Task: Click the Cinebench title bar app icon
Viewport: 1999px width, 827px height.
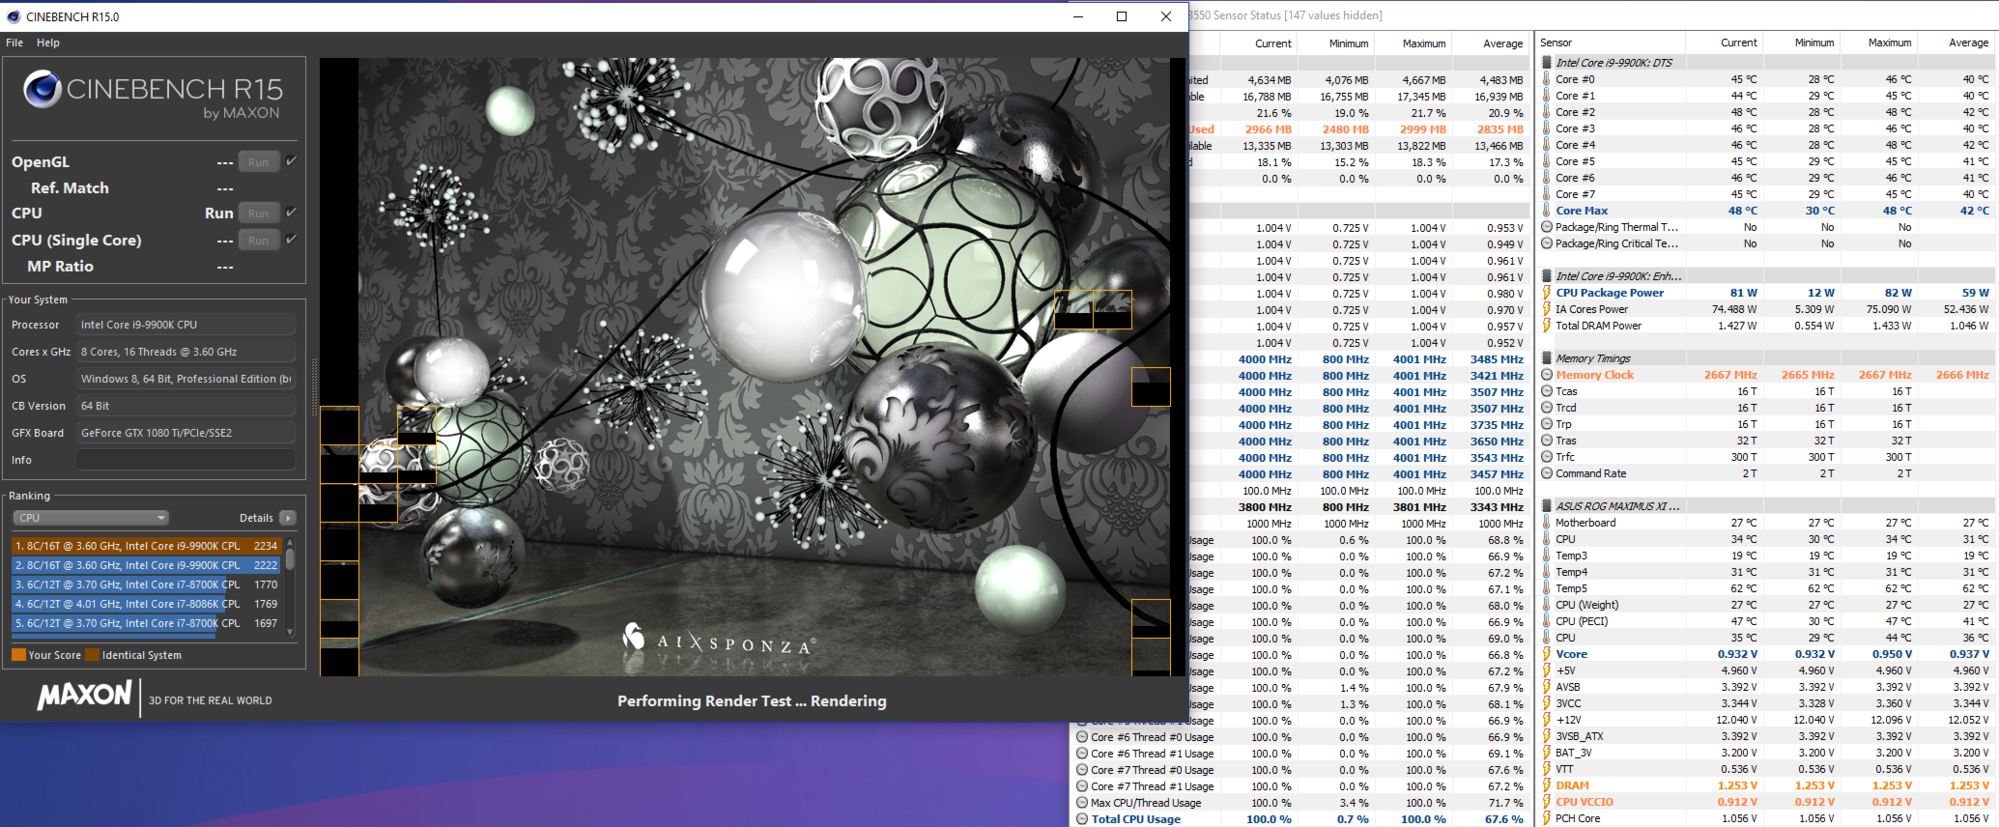Action: tap(13, 16)
